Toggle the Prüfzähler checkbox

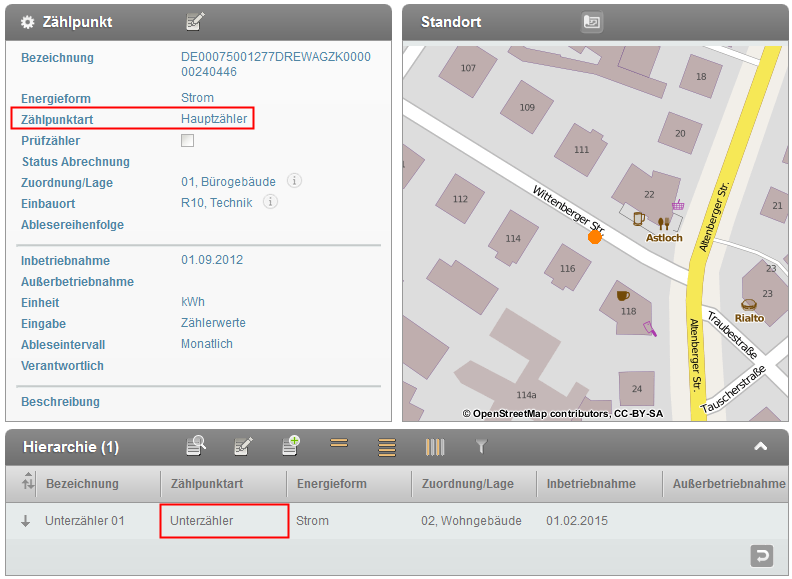tap(187, 141)
